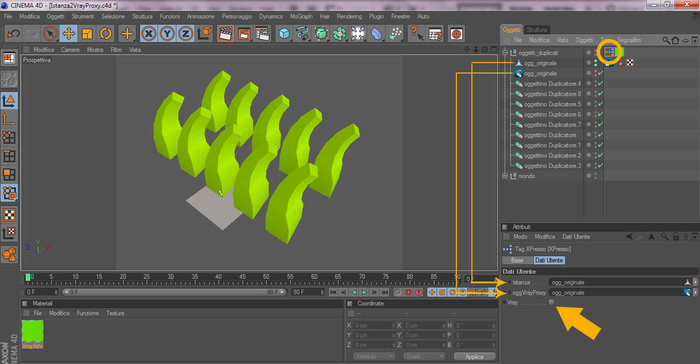Open the MoGraph menu
The width and height of the screenshot is (700, 364).
point(301,16)
